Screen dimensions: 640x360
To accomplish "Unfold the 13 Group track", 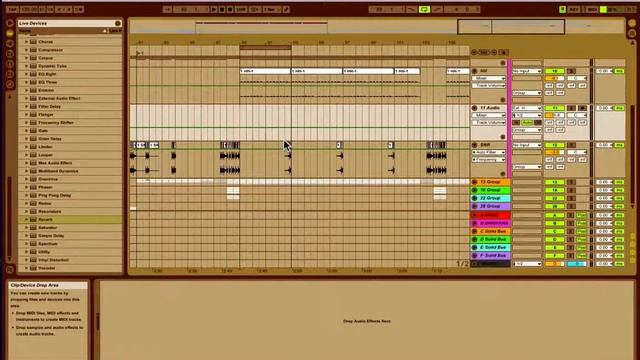I will click(475, 182).
